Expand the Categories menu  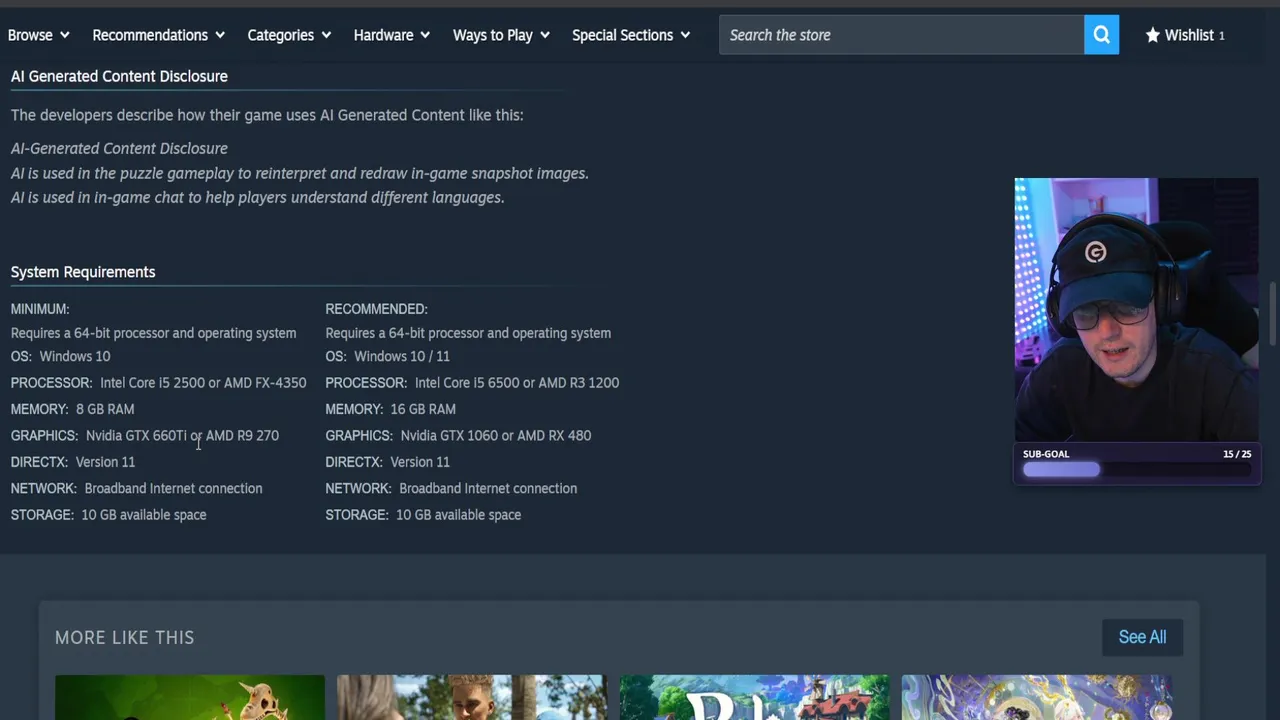(289, 35)
